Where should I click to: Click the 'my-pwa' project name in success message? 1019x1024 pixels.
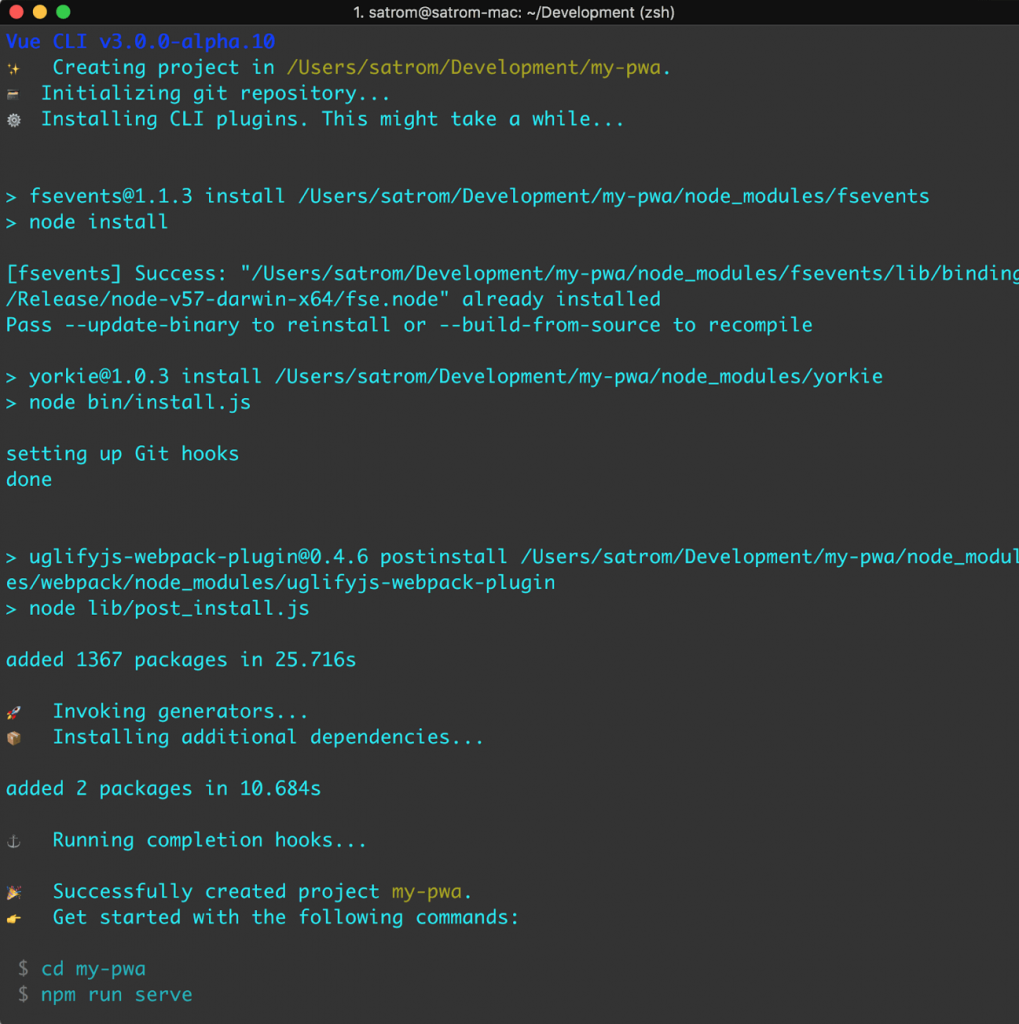pyautogui.click(x=428, y=891)
